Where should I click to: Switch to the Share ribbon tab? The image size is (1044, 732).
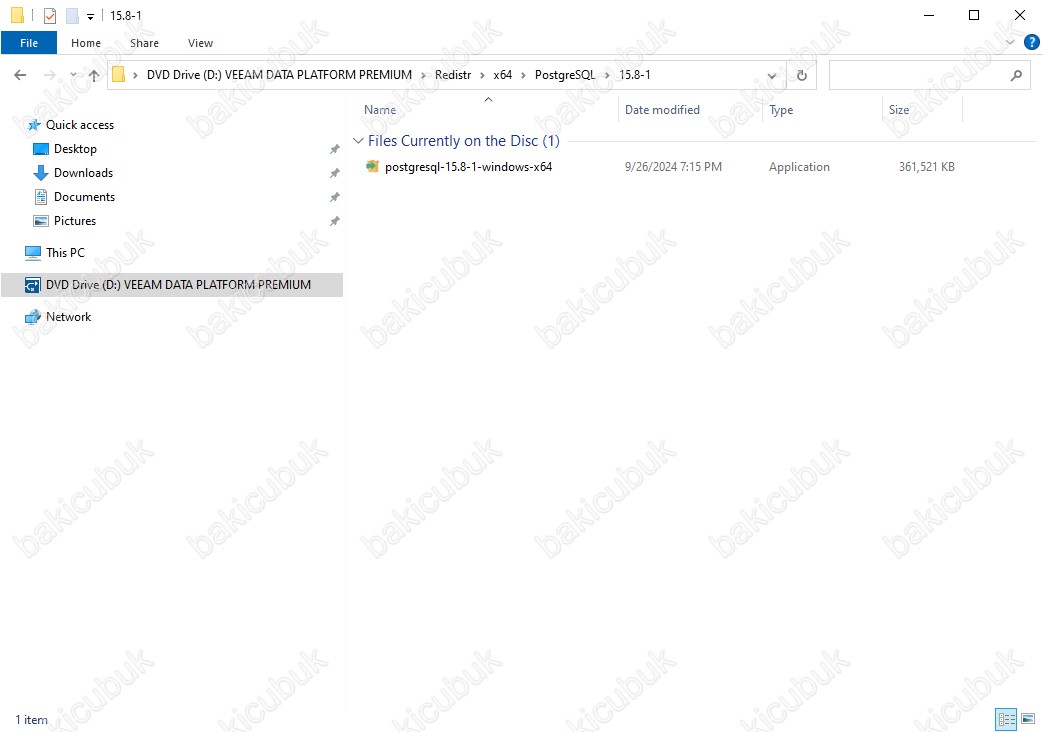pyautogui.click(x=144, y=43)
